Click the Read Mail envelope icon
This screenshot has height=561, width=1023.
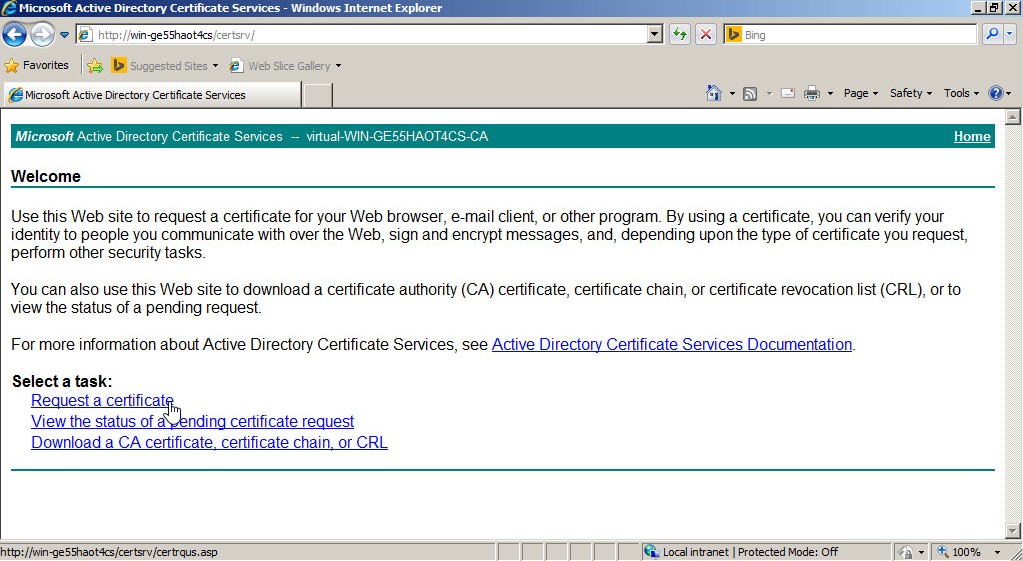pos(788,93)
